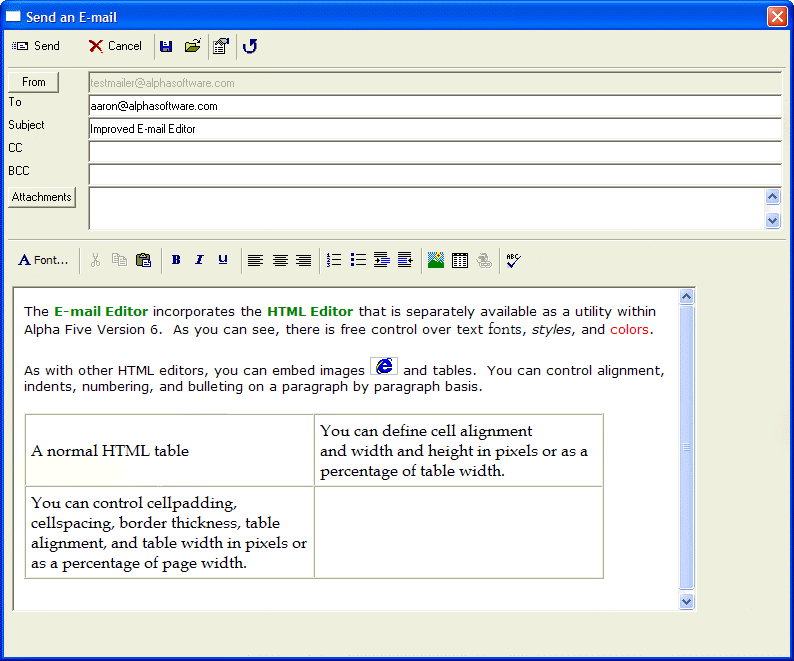The width and height of the screenshot is (794, 661).
Task: Apply numbered list formatting
Action: [334, 260]
